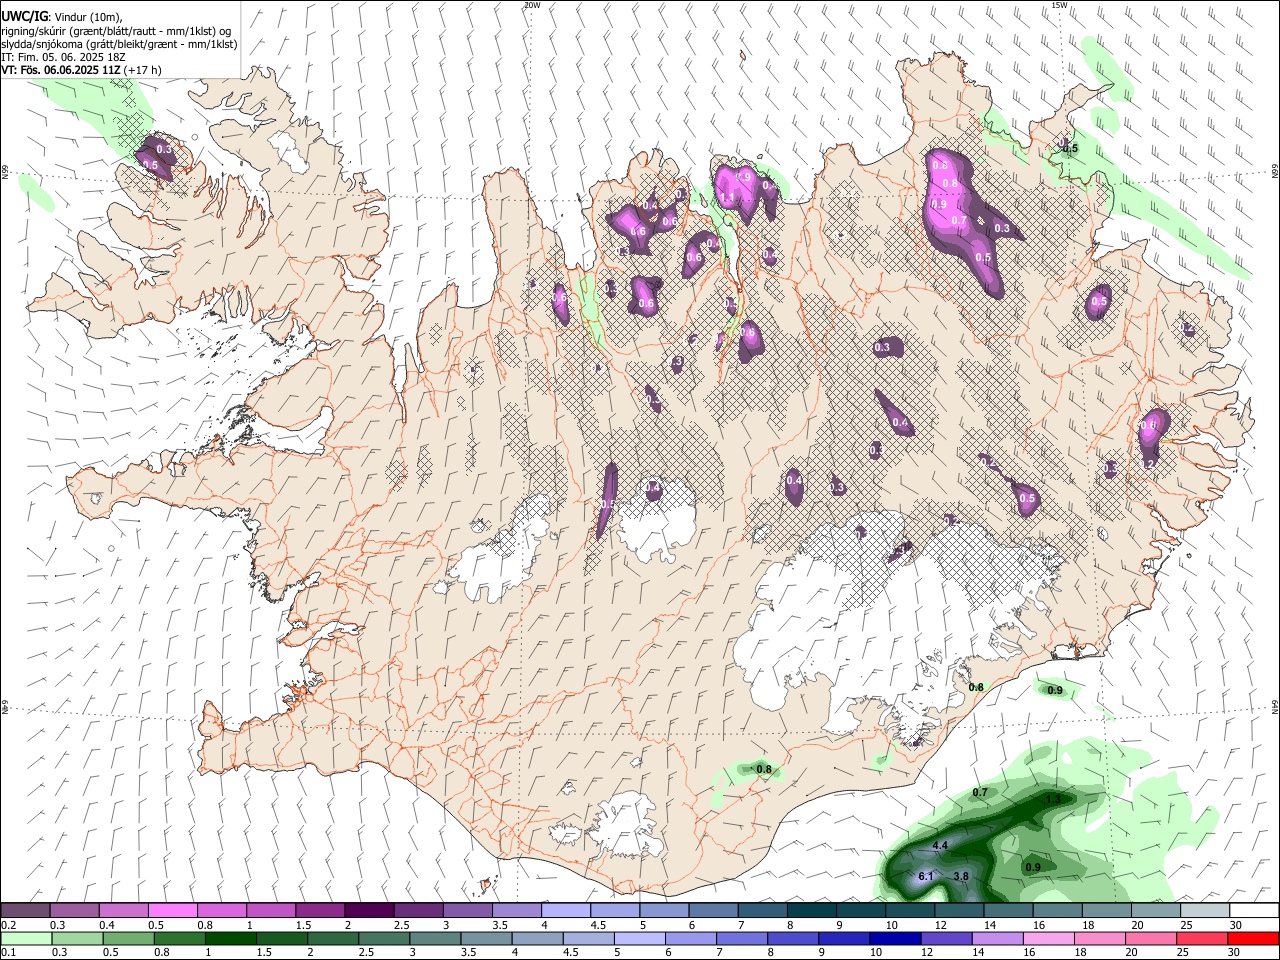
Task: Click the pink swatch between 0.5 and 0.8 in top legend row
Action: click(x=172, y=911)
